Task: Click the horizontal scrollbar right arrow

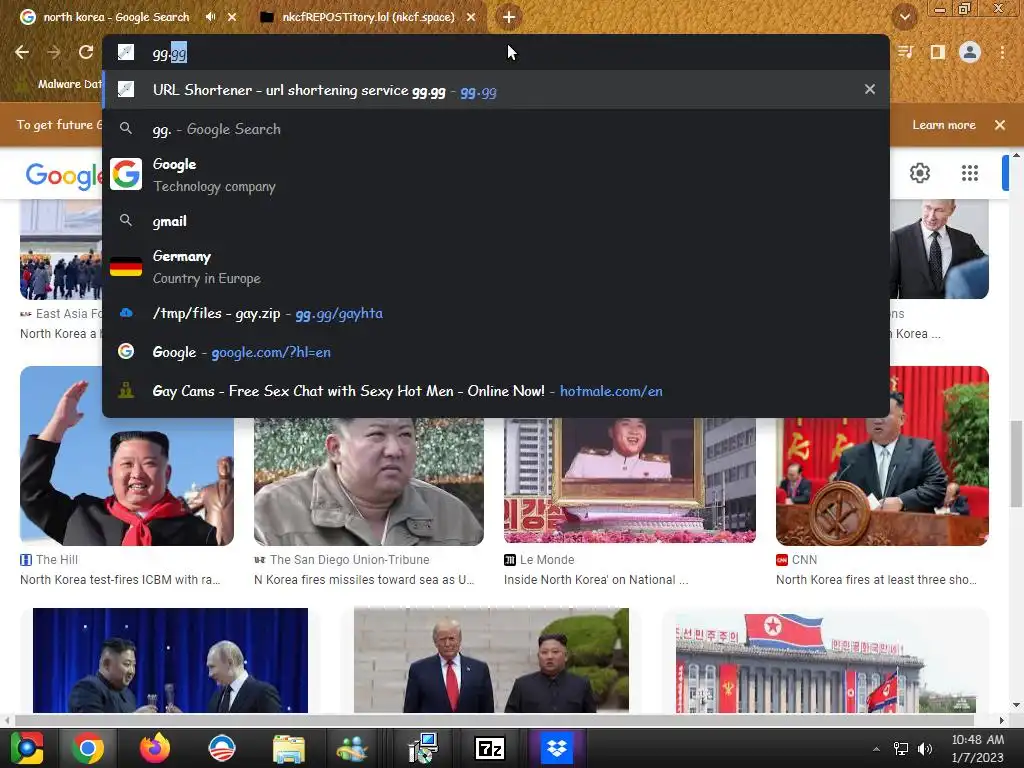Action: point(1001,720)
